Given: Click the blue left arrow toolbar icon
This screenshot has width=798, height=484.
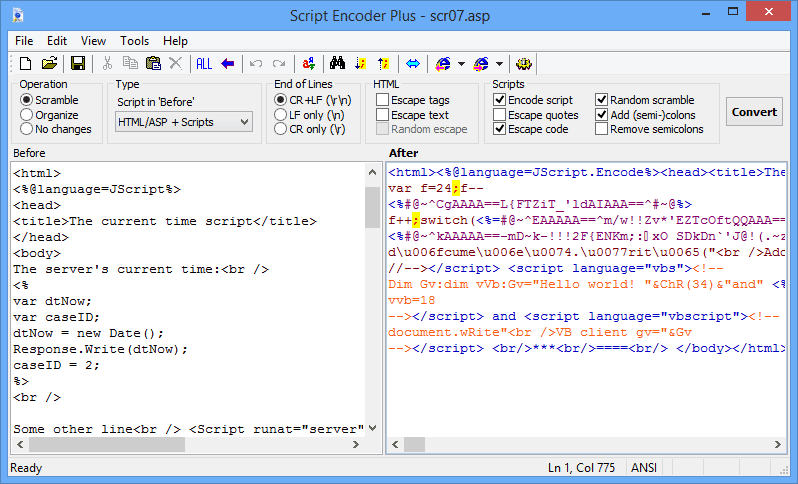Looking at the screenshot, I should [x=227, y=64].
